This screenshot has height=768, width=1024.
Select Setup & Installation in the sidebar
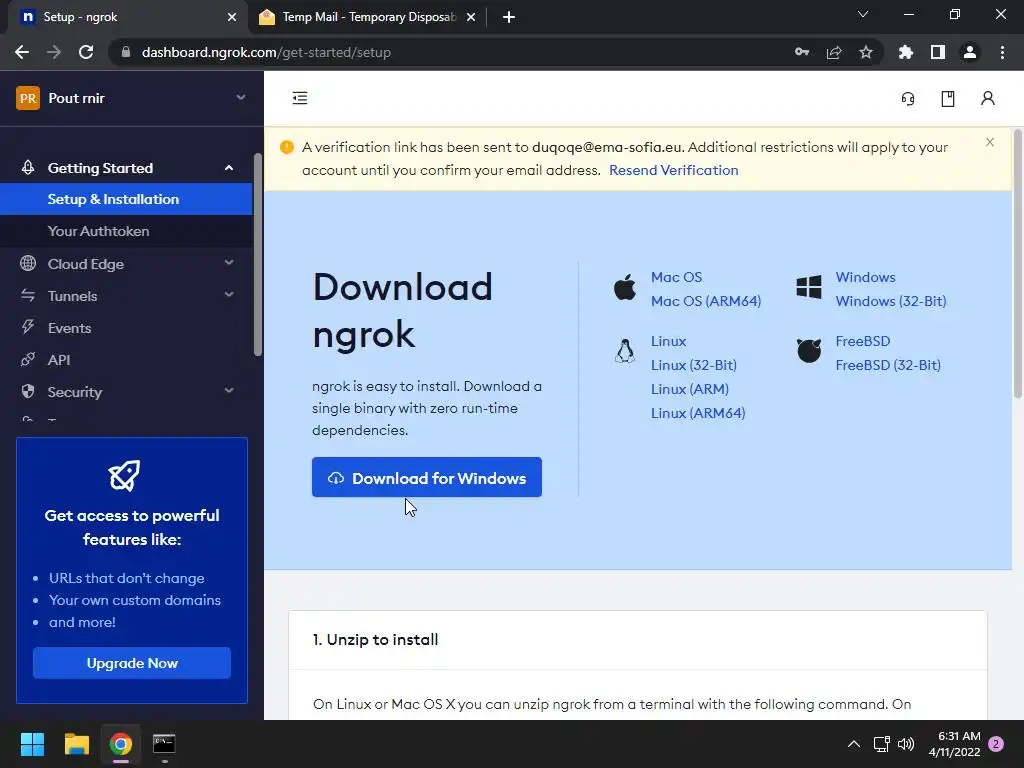pos(126,199)
